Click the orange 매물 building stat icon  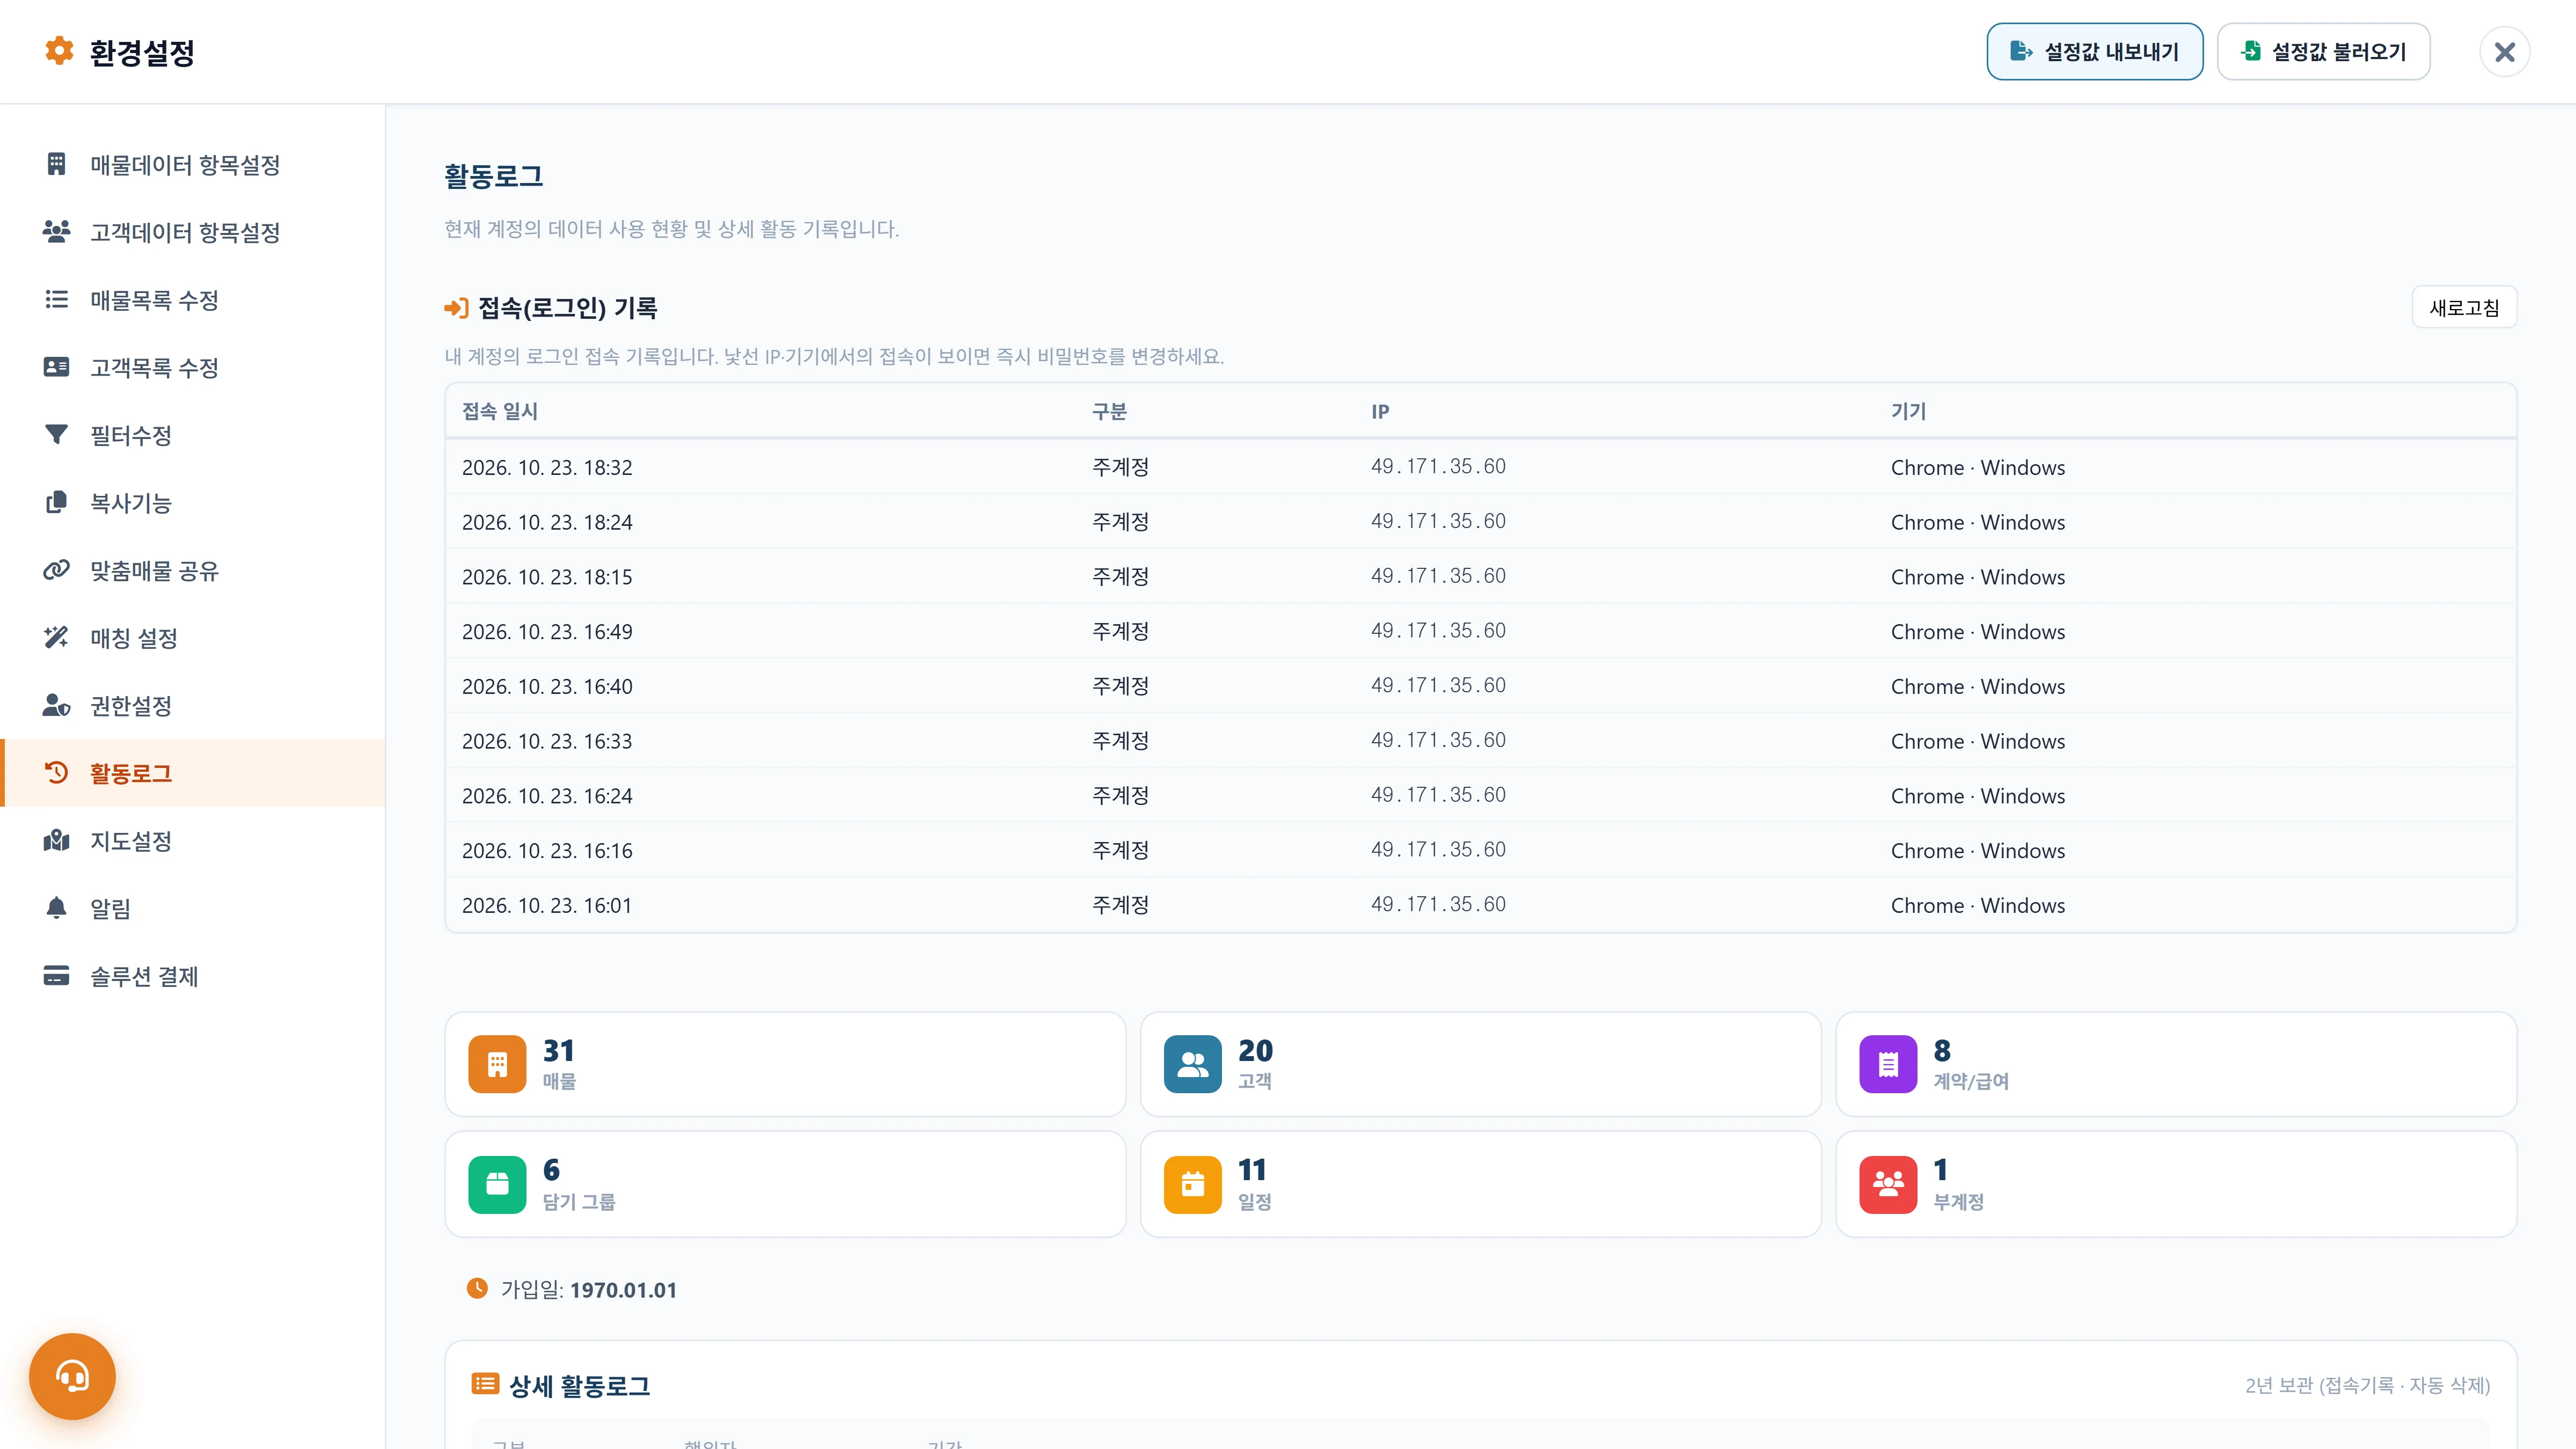tap(497, 1064)
